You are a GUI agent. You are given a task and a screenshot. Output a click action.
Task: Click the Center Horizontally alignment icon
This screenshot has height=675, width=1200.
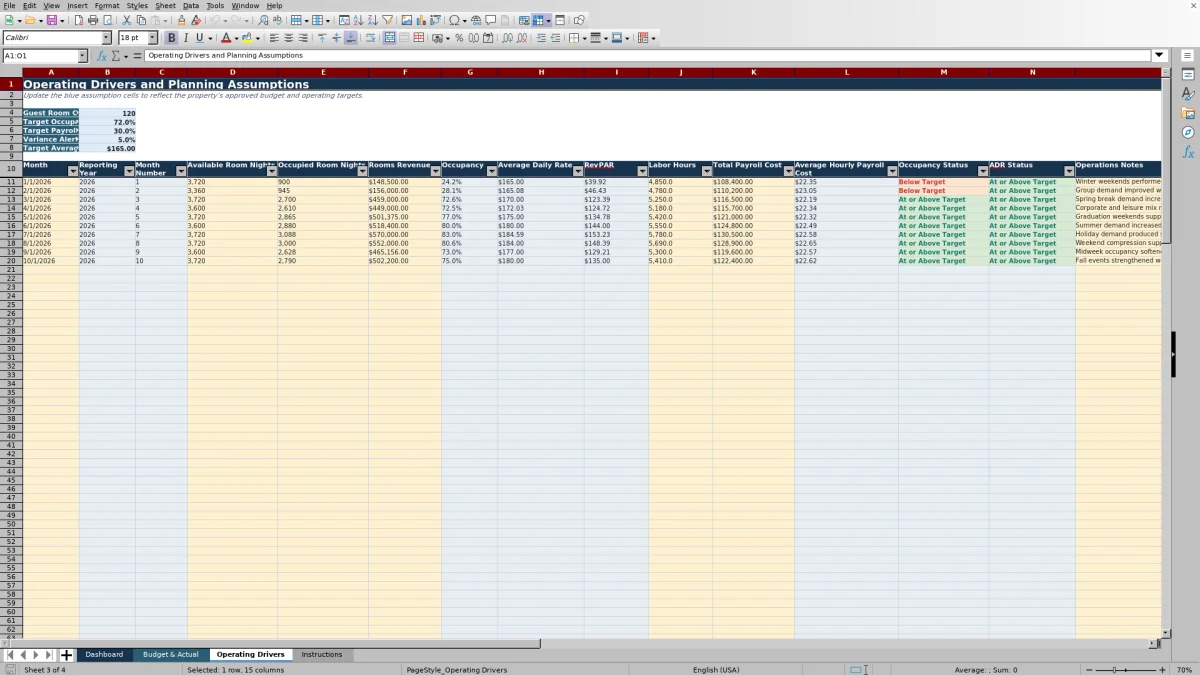tap(288, 38)
